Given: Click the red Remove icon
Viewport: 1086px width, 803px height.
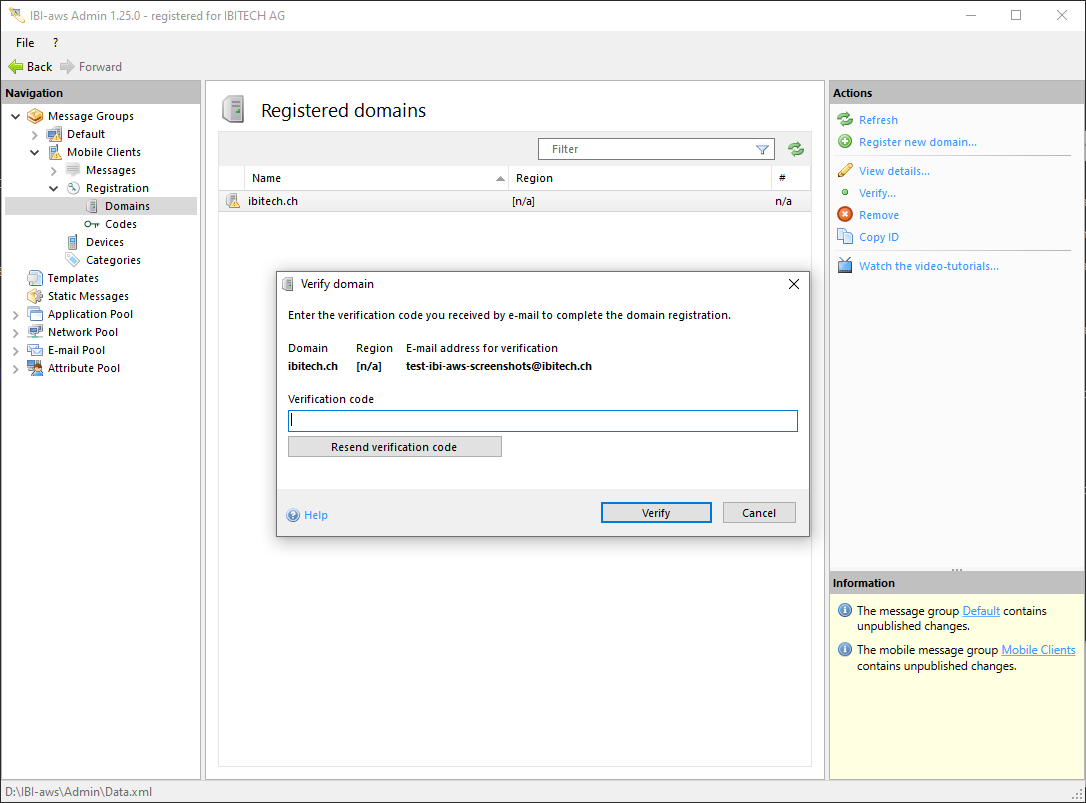Looking at the screenshot, I should [845, 215].
